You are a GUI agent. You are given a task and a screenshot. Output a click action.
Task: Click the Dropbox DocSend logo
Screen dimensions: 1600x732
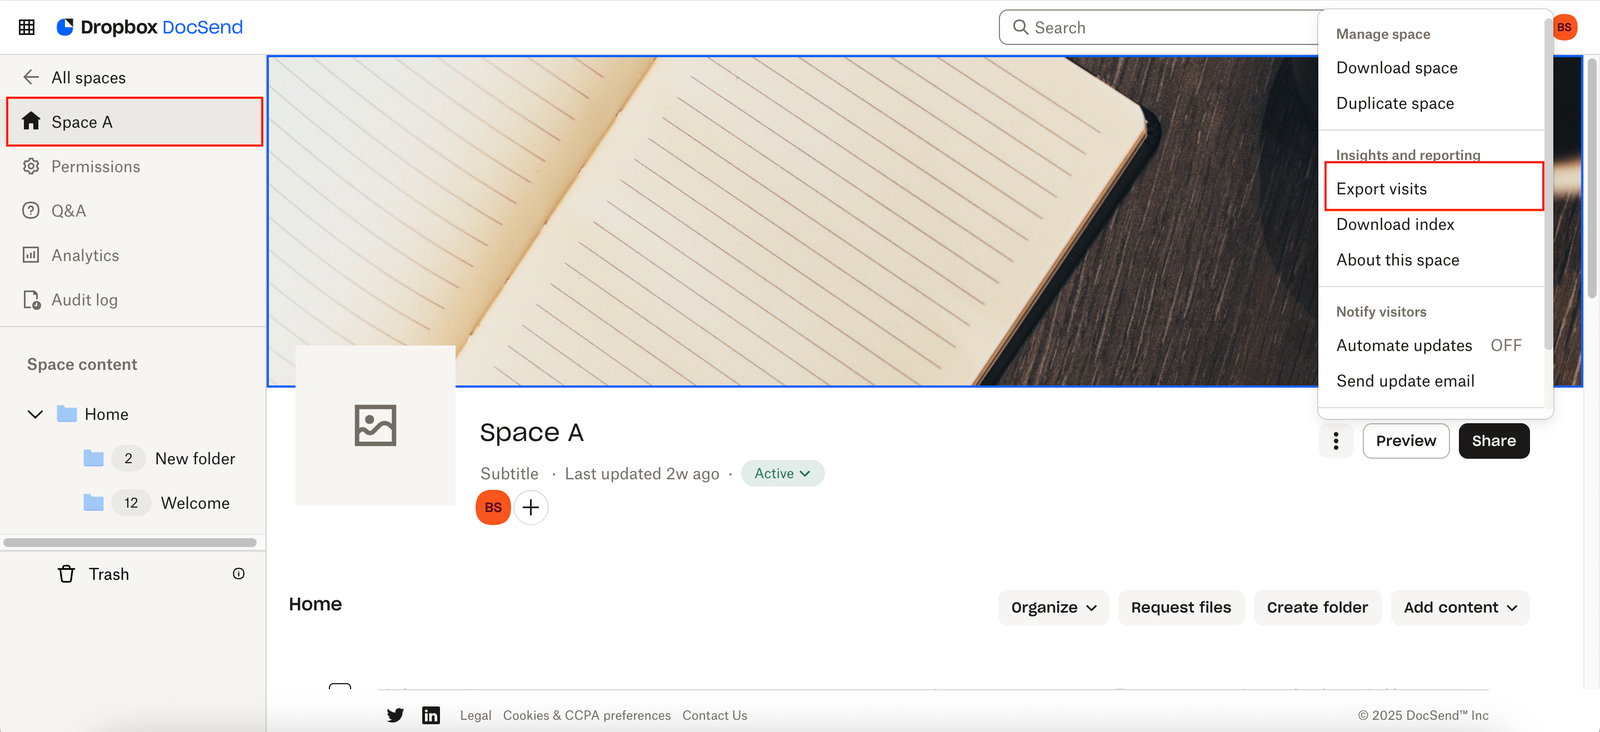click(x=150, y=27)
